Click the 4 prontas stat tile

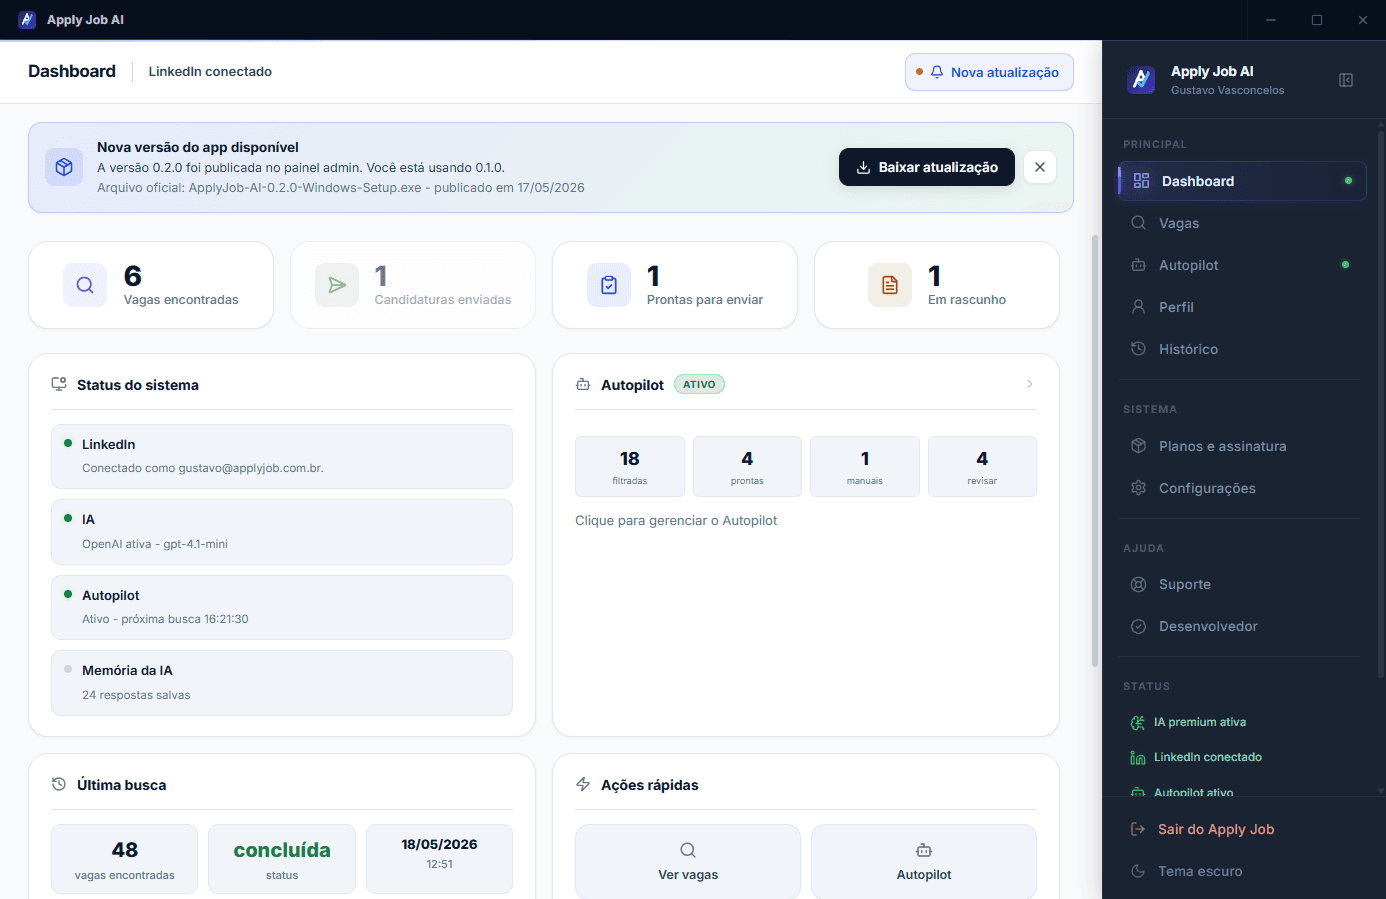747,466
